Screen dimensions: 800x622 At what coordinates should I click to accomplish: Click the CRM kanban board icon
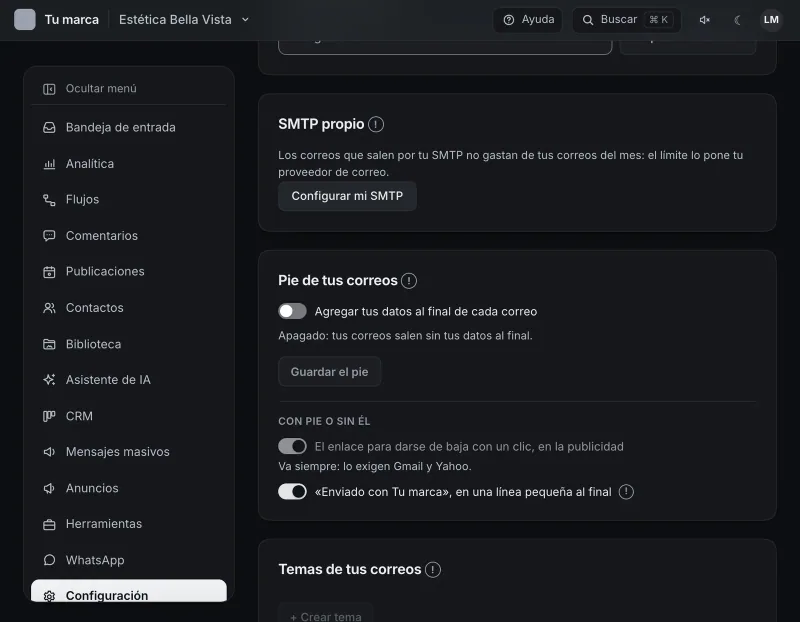click(49, 416)
